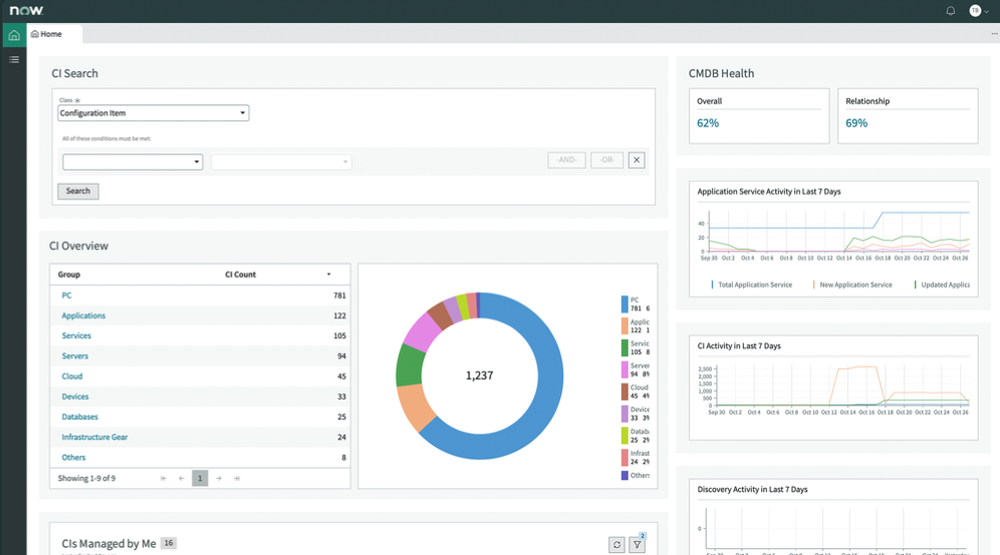Click the 16 count badge
This screenshot has height=555, width=1000.
tap(168, 543)
